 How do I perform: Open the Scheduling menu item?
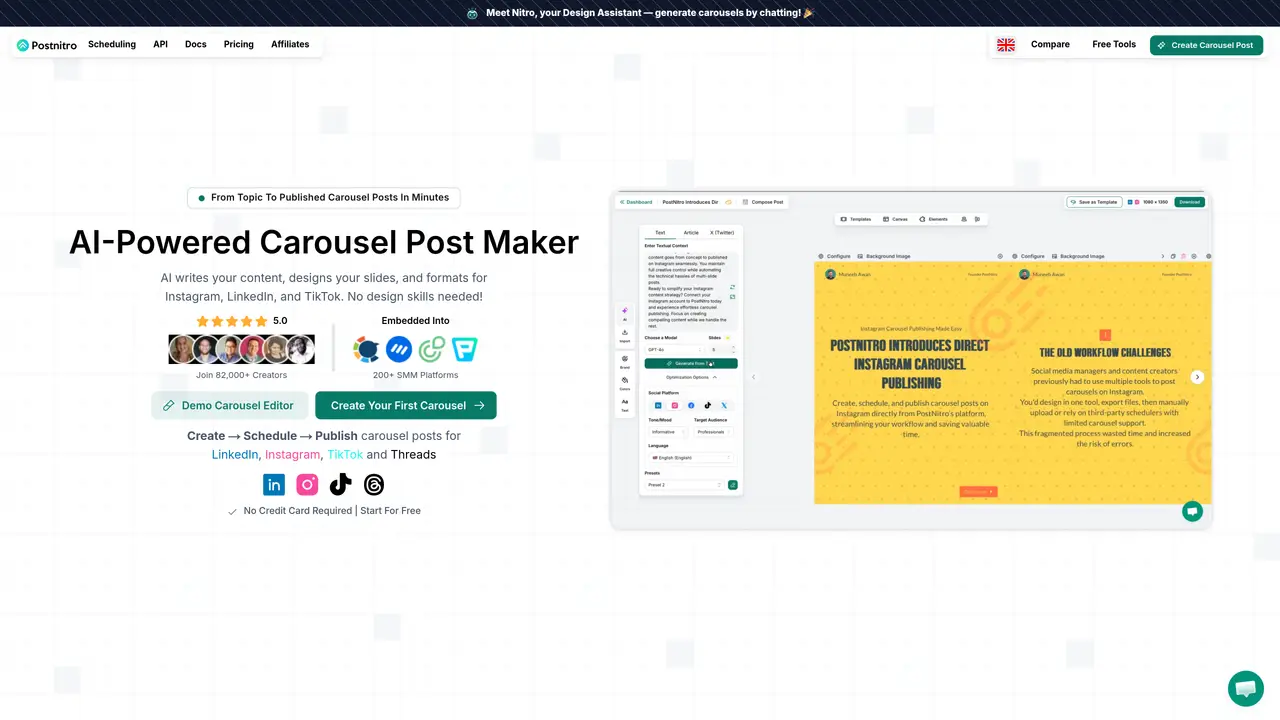click(x=112, y=44)
